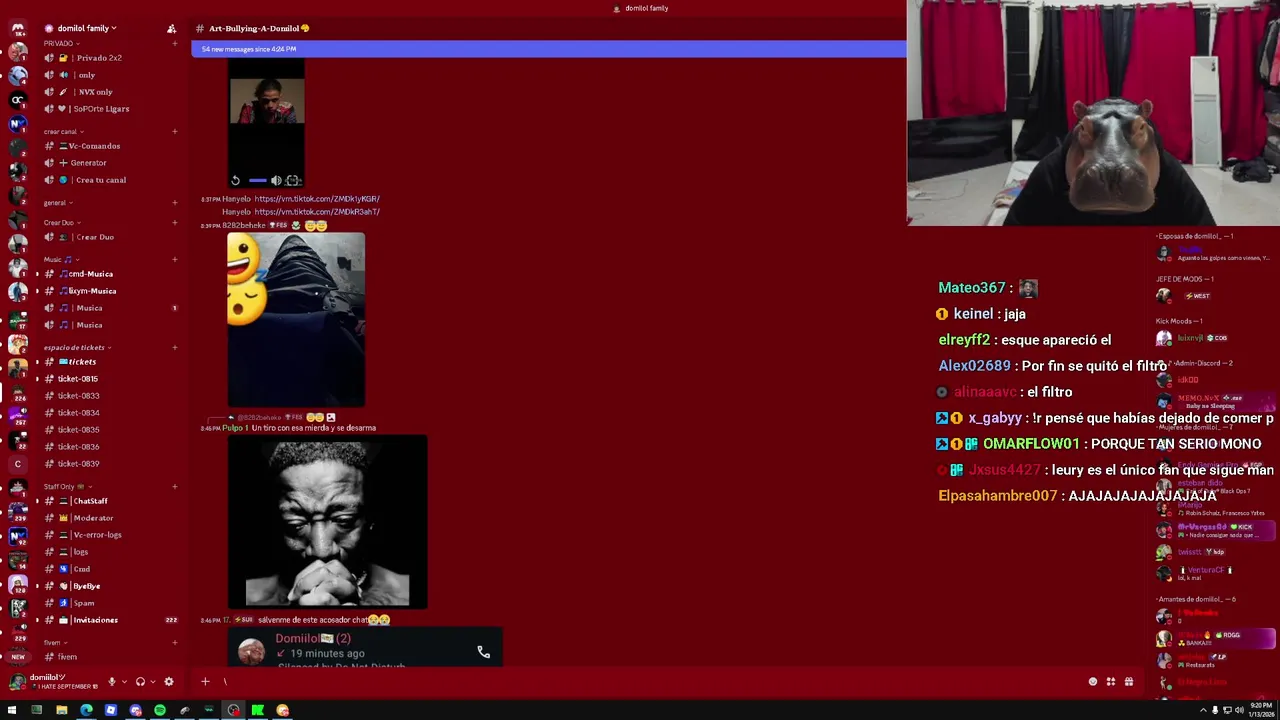The height and width of the screenshot is (720, 1280).
Task: Open attachment plus button in message bar
Action: [205, 682]
